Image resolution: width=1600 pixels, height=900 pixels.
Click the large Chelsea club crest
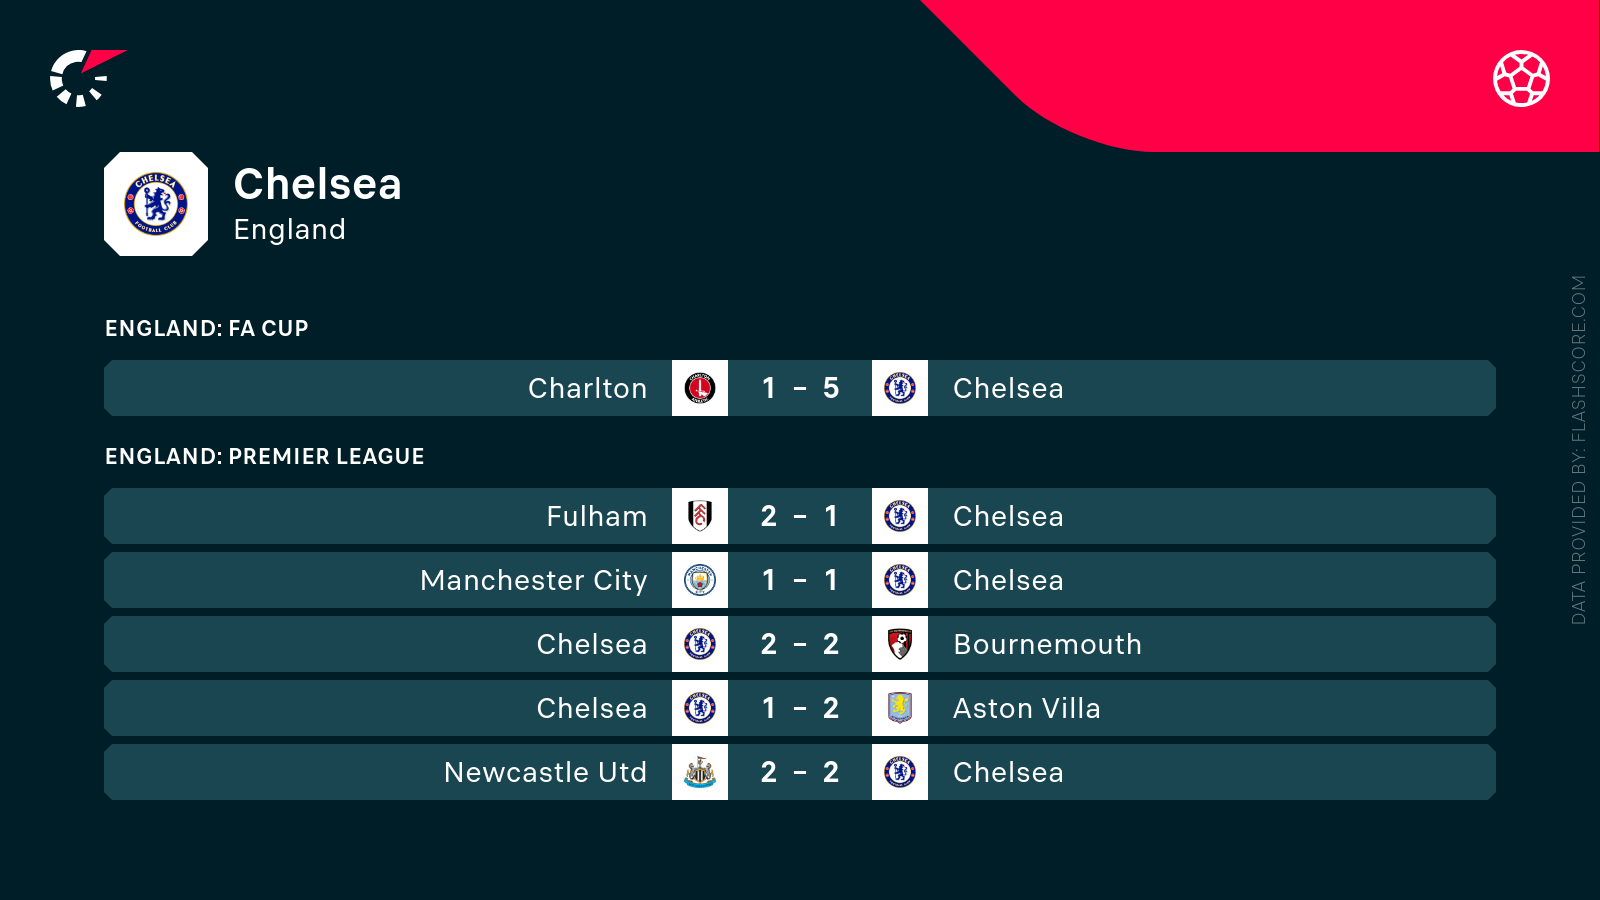click(156, 204)
